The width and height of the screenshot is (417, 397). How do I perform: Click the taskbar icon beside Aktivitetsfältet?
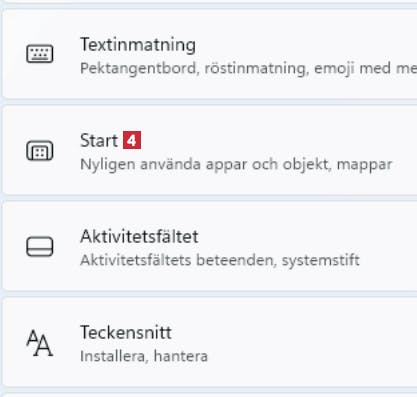40,247
